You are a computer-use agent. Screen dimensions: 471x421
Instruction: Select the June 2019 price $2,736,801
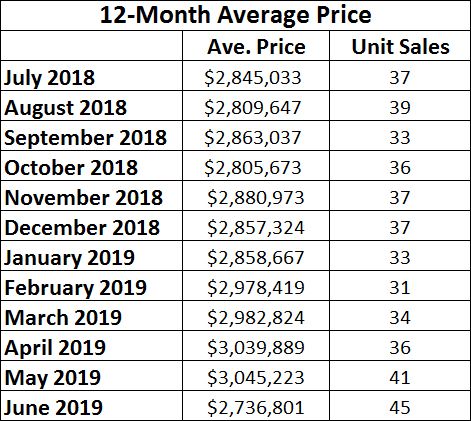256,406
